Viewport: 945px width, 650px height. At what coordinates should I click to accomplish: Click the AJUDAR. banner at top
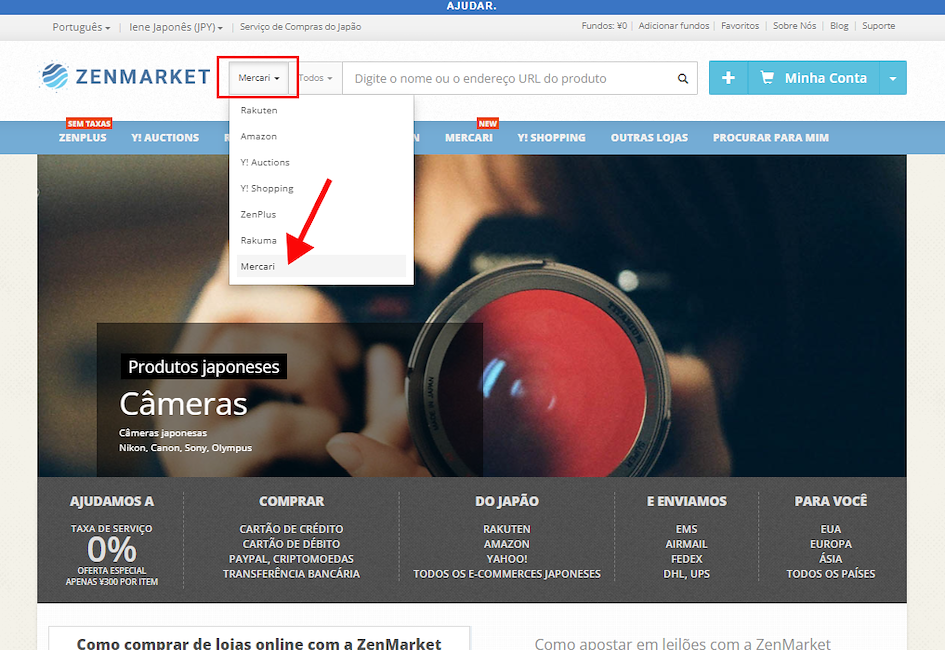click(472, 6)
